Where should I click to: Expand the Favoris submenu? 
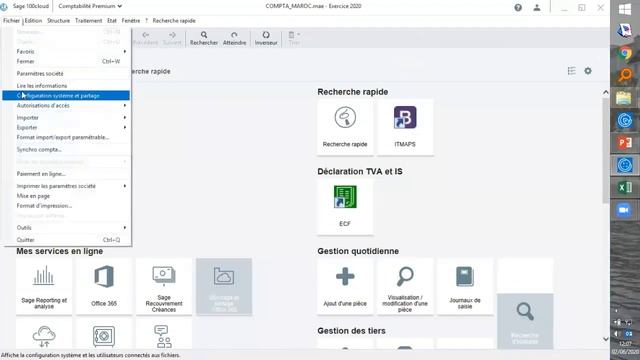[x=67, y=51]
